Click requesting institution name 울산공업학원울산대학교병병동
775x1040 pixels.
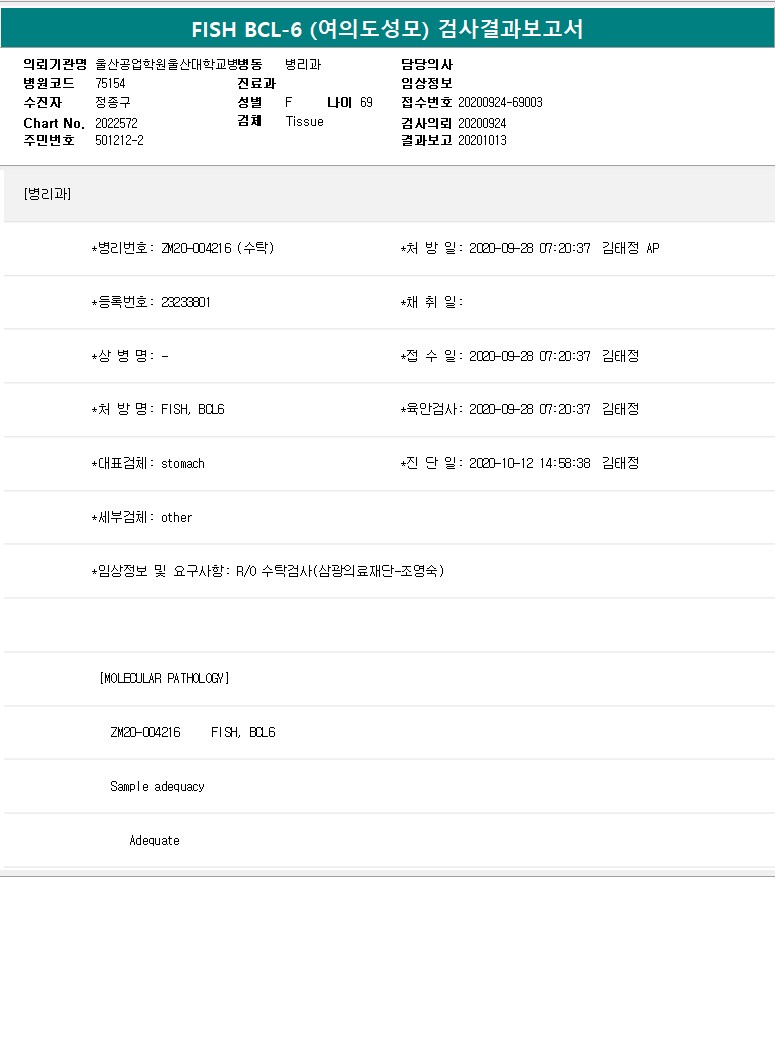tap(179, 65)
